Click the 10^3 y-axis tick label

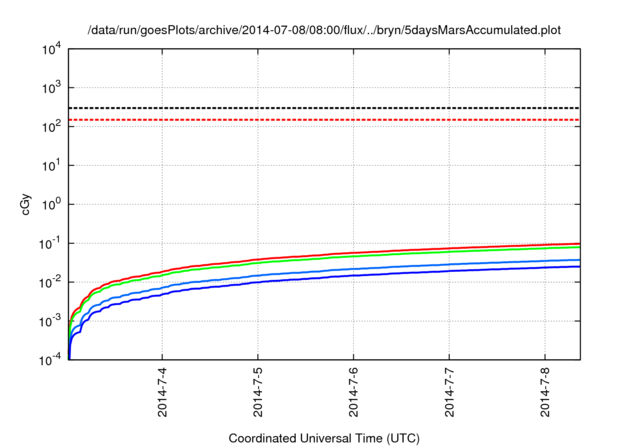[x=52, y=87]
